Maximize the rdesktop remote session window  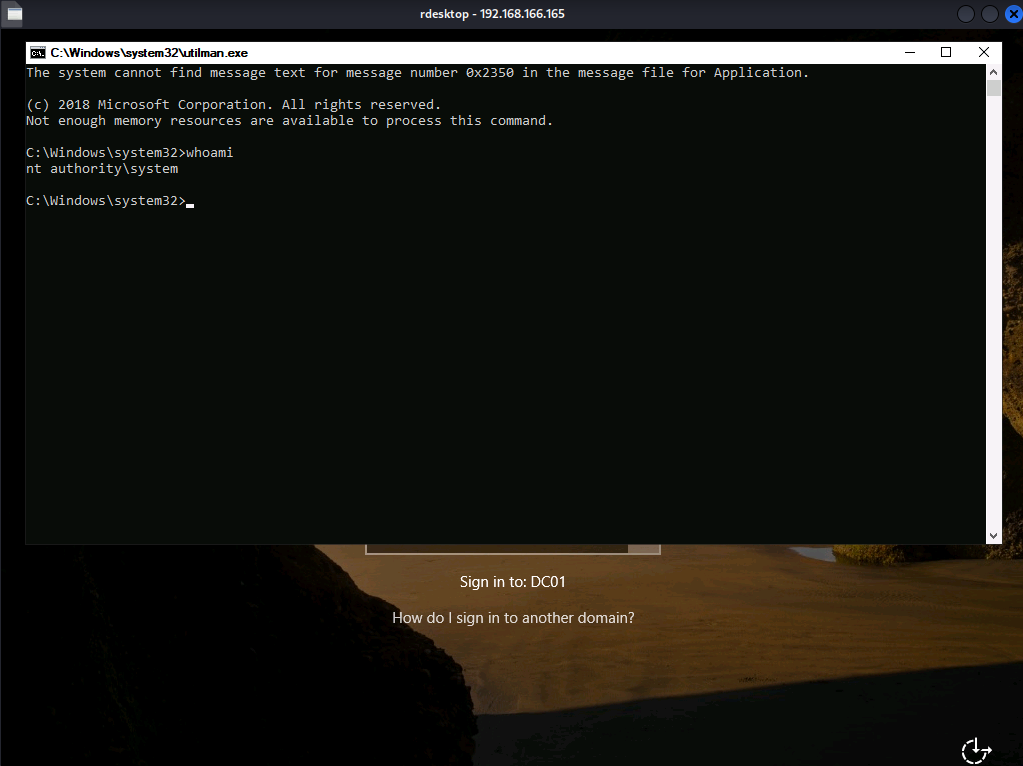989,14
